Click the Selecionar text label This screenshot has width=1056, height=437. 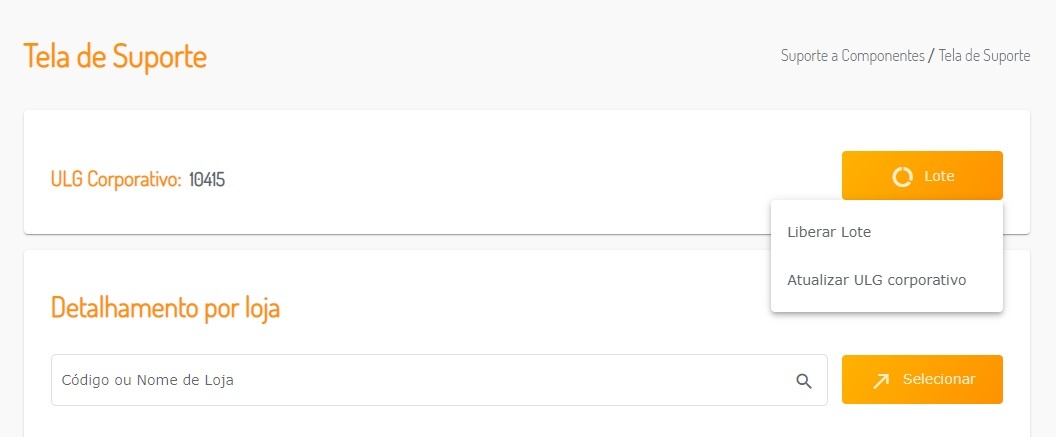click(x=938, y=380)
